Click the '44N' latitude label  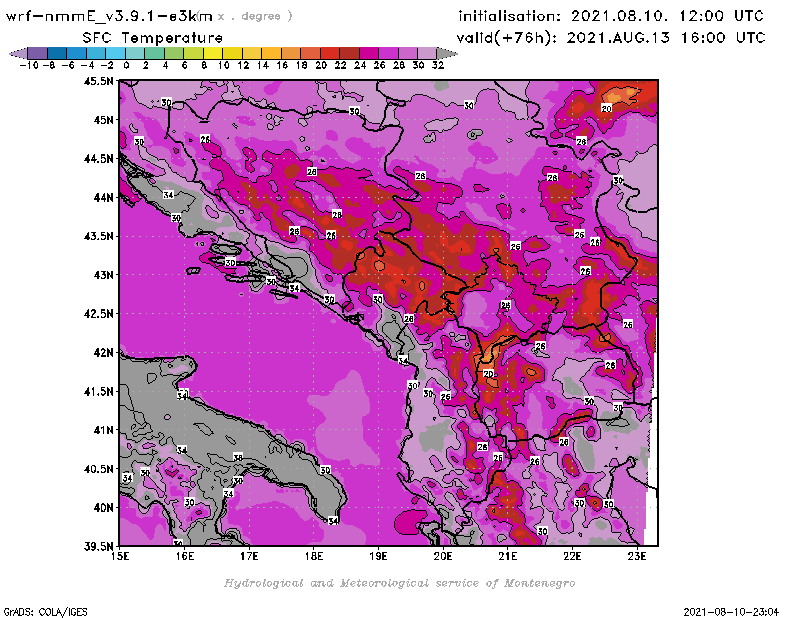click(103, 197)
